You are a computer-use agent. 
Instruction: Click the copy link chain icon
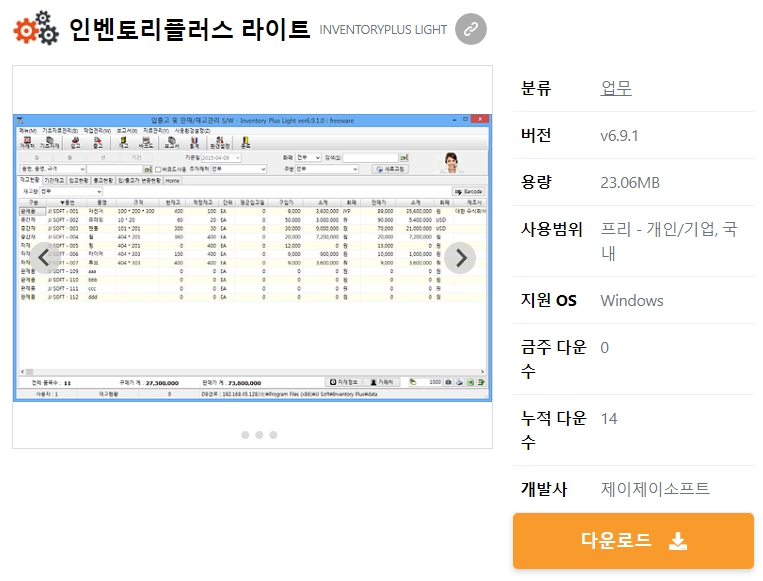[471, 29]
